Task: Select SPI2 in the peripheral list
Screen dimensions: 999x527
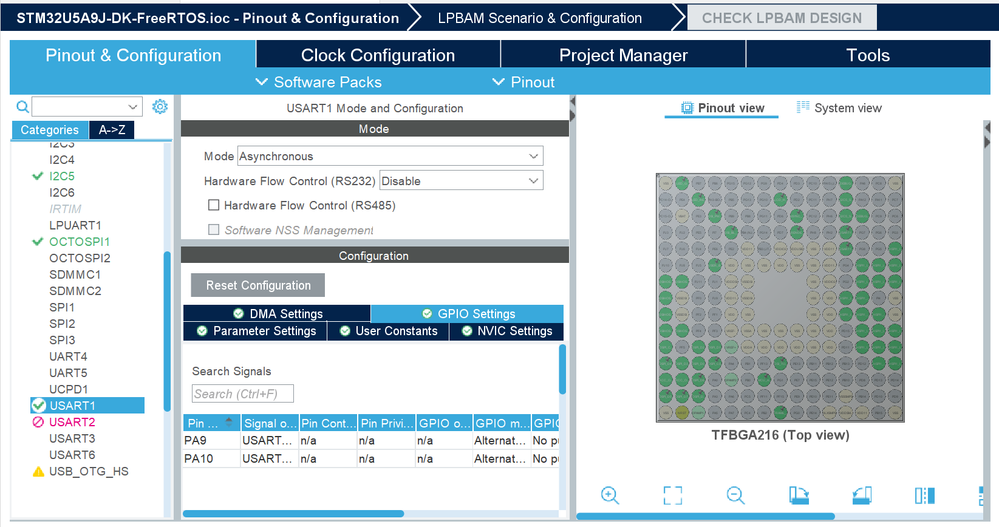Action: tap(62, 324)
